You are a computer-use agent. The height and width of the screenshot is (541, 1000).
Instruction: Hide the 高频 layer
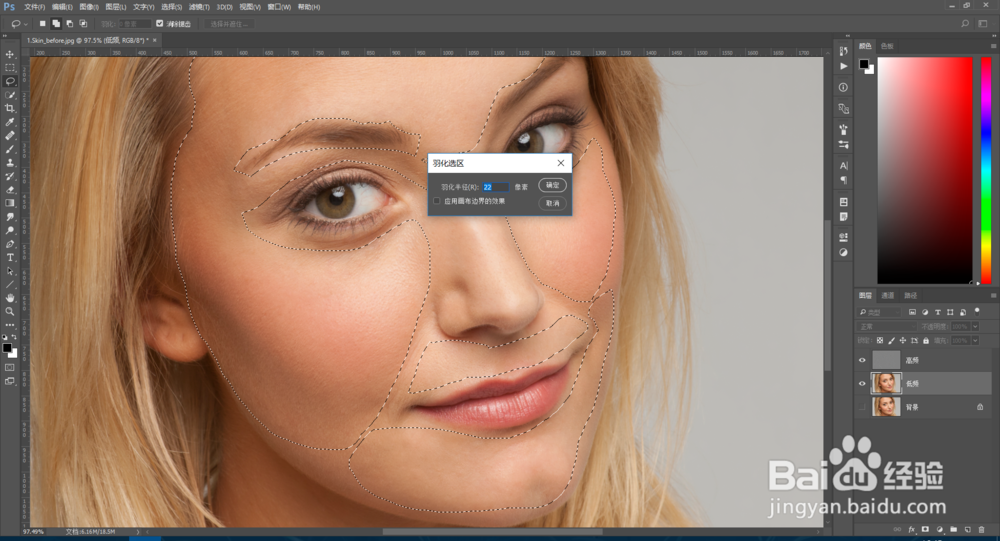(x=862, y=360)
